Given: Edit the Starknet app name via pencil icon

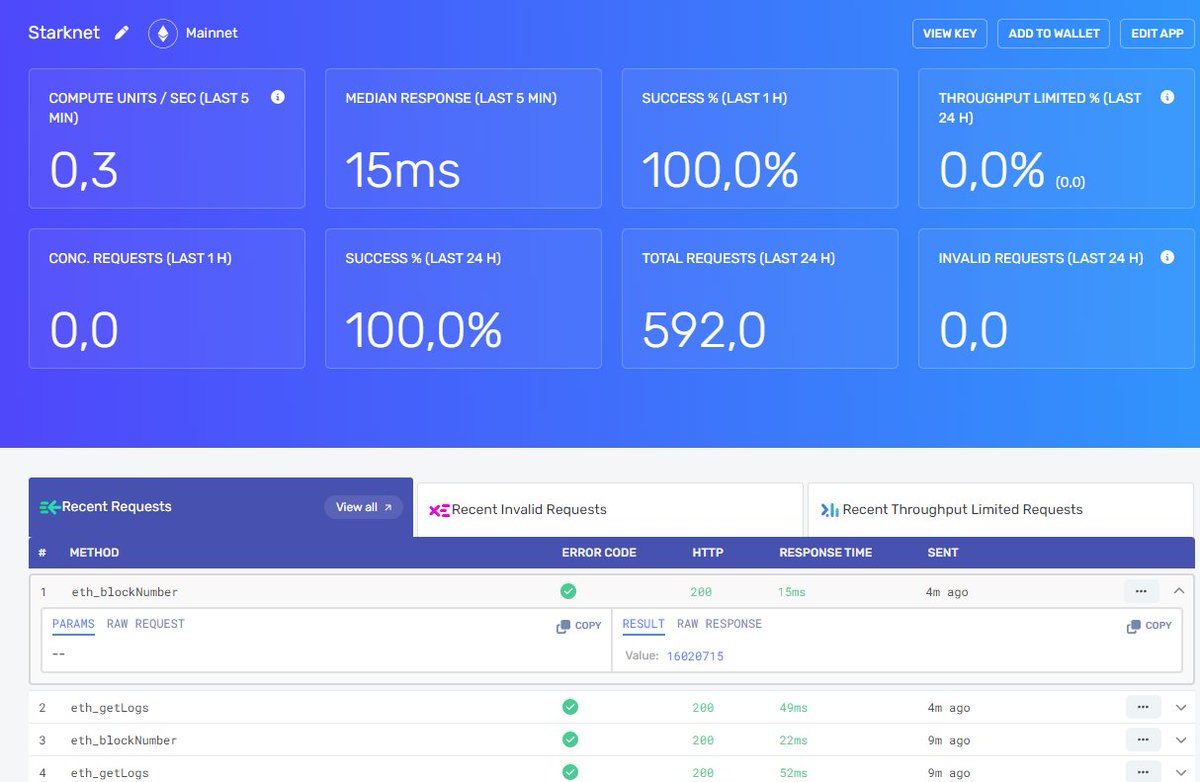Looking at the screenshot, I should point(121,32).
